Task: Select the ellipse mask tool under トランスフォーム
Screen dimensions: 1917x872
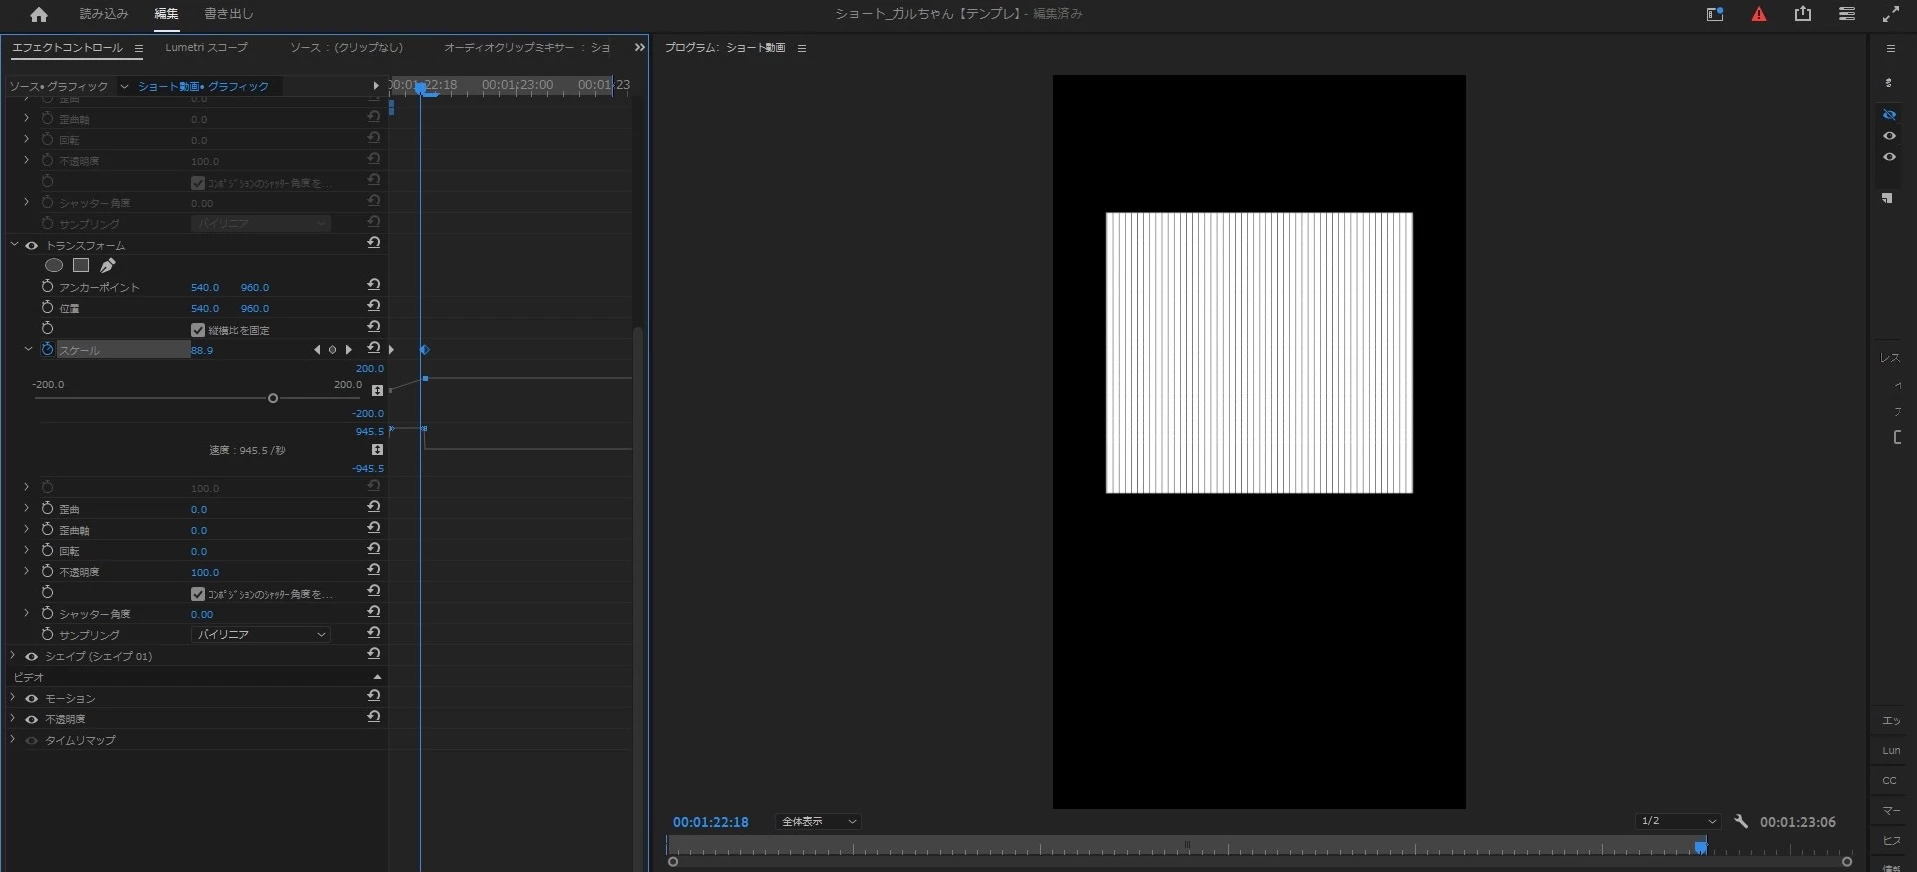Action: point(54,265)
